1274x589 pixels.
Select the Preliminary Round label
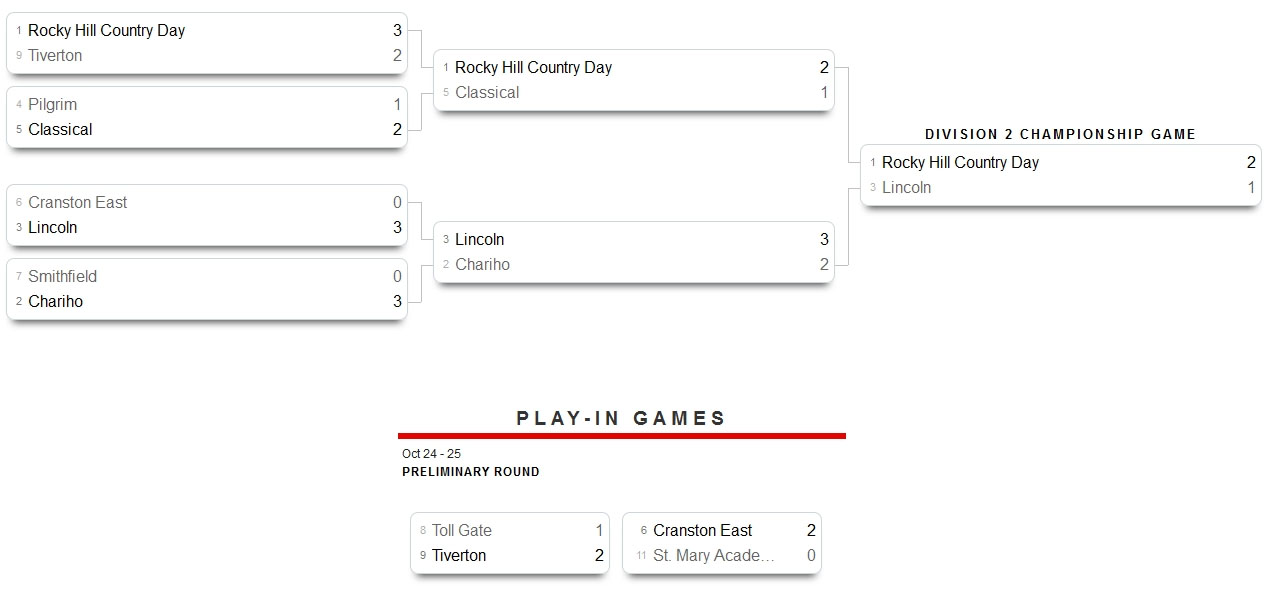tap(470, 472)
